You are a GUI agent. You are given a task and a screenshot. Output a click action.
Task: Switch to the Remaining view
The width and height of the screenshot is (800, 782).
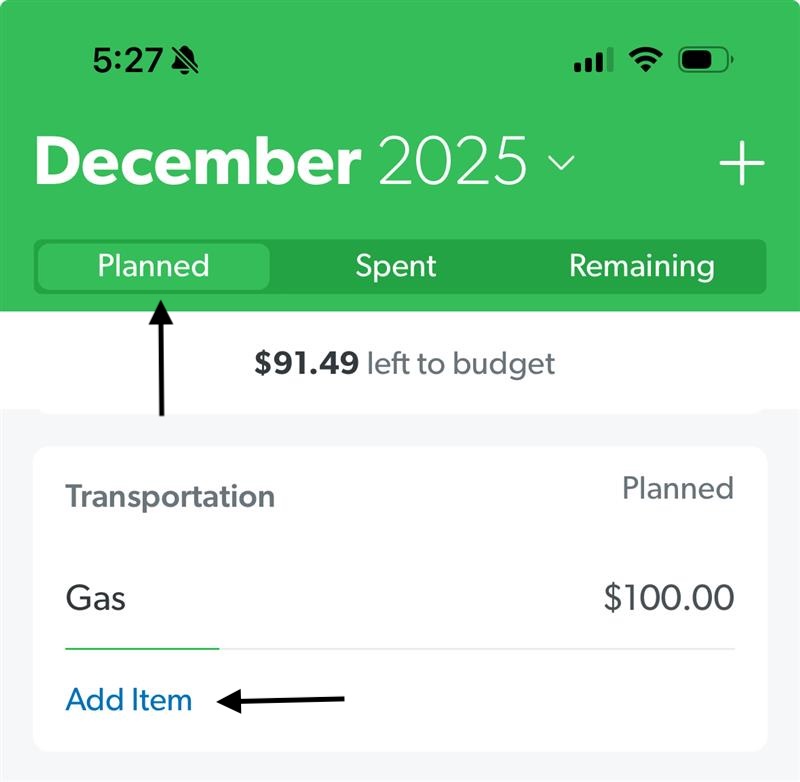pyautogui.click(x=642, y=266)
